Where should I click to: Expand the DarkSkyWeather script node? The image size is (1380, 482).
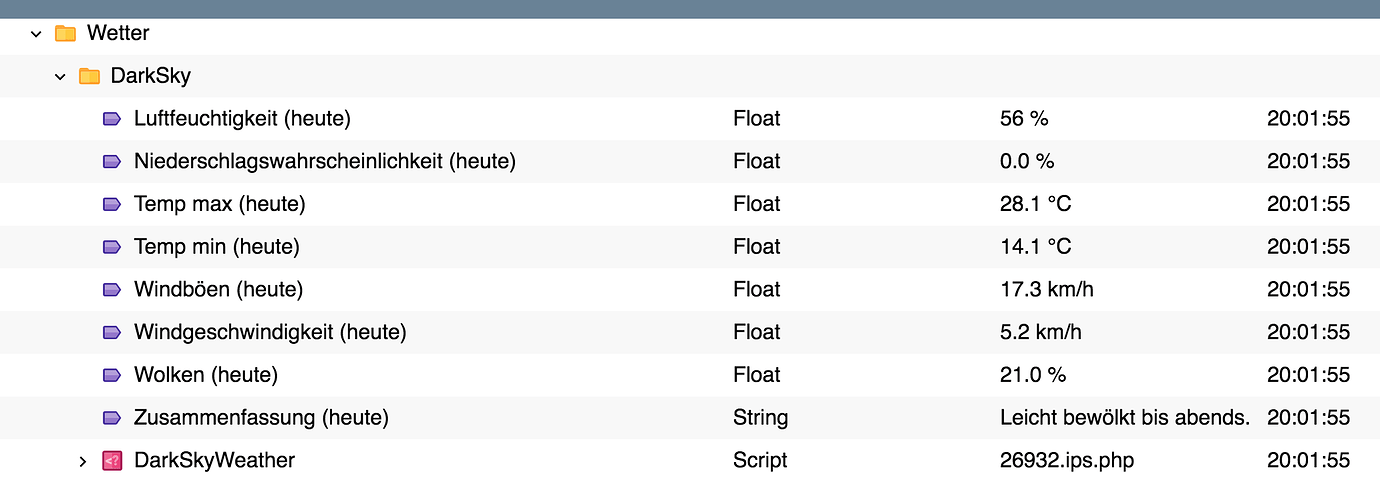(x=84, y=461)
